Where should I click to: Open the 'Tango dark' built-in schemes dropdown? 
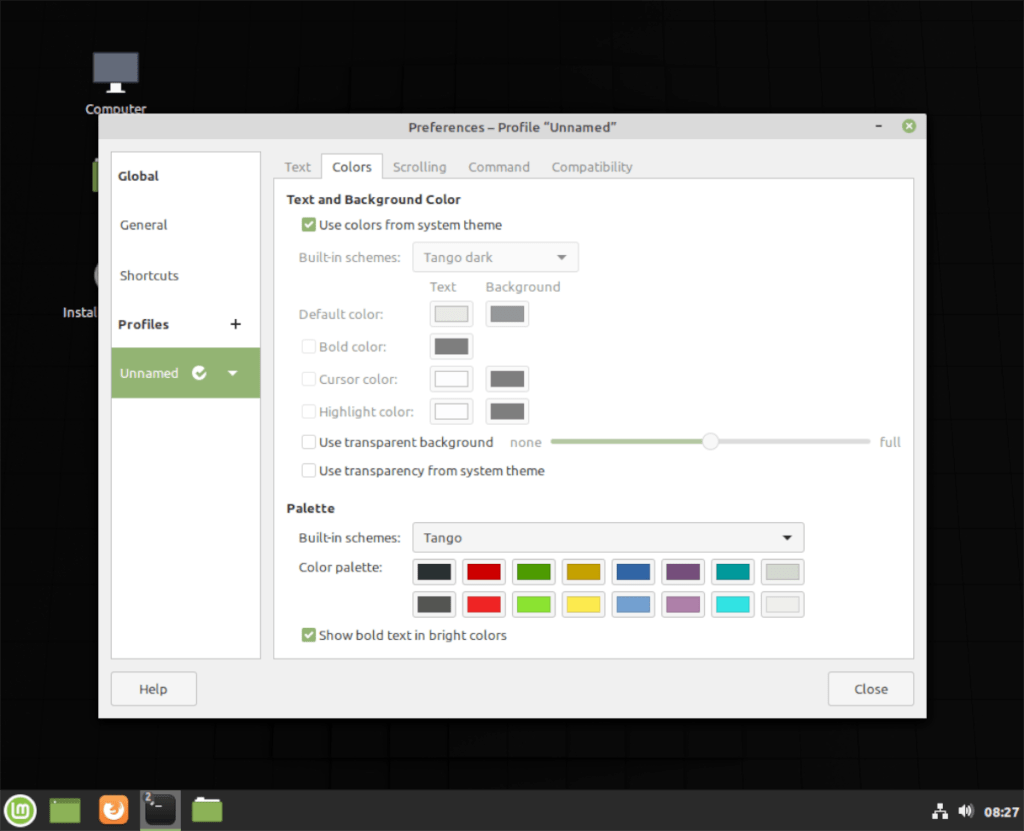tap(495, 257)
